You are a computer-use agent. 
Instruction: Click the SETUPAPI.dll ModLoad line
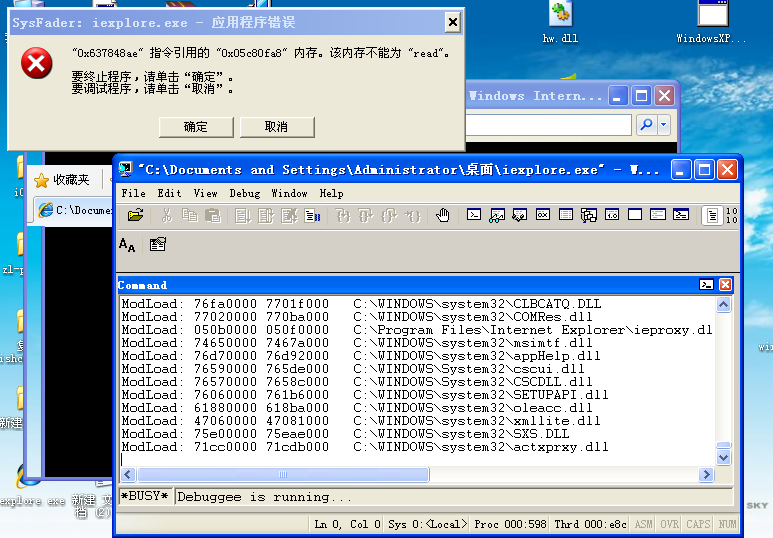(x=365, y=395)
